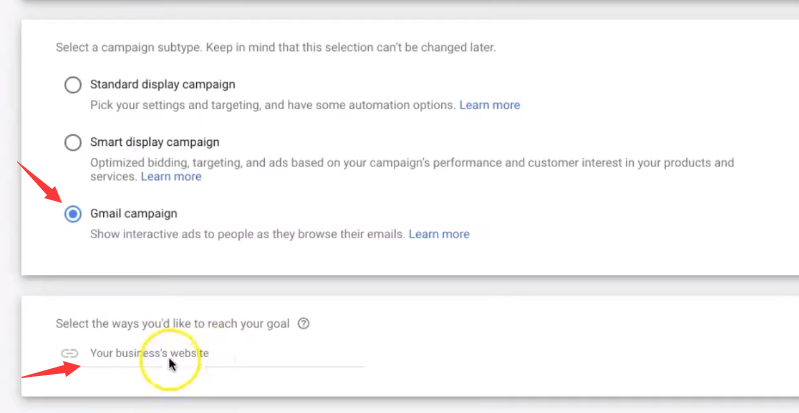Focus the Your business's website input field
799x413 pixels.
227,353
